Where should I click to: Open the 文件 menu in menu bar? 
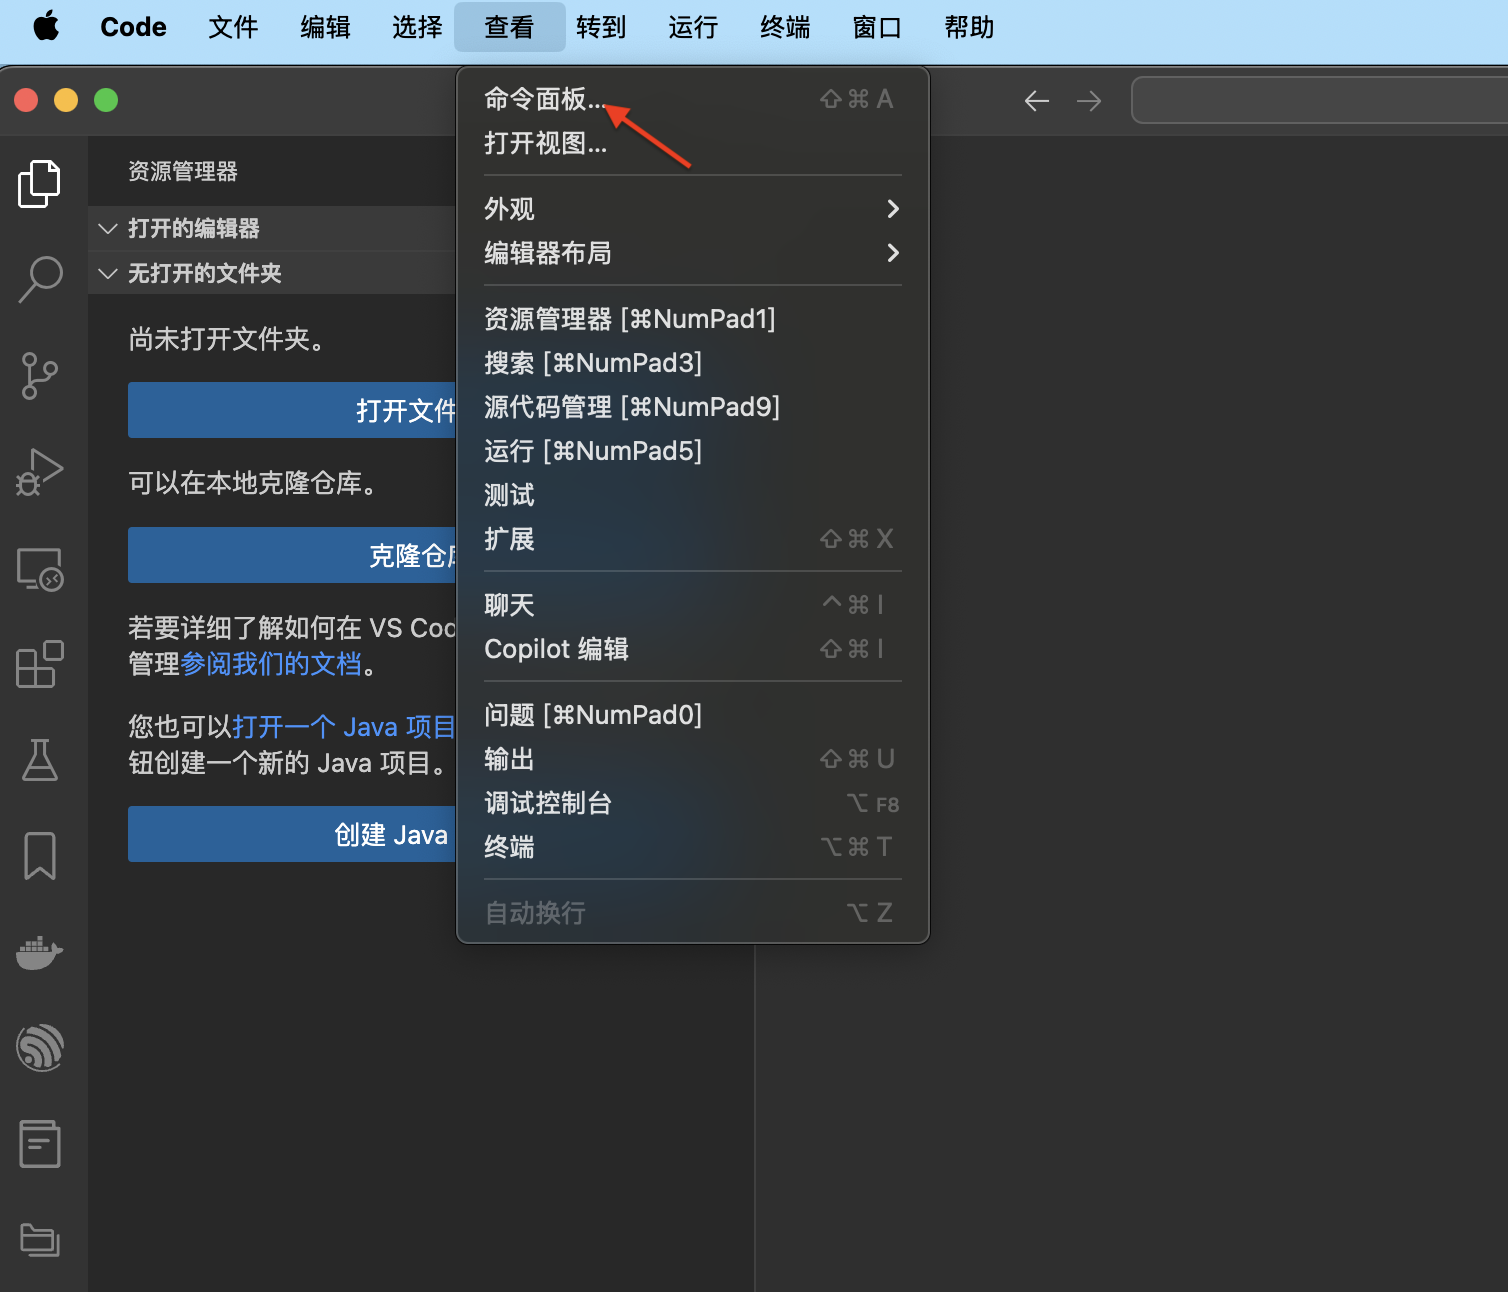pyautogui.click(x=233, y=27)
